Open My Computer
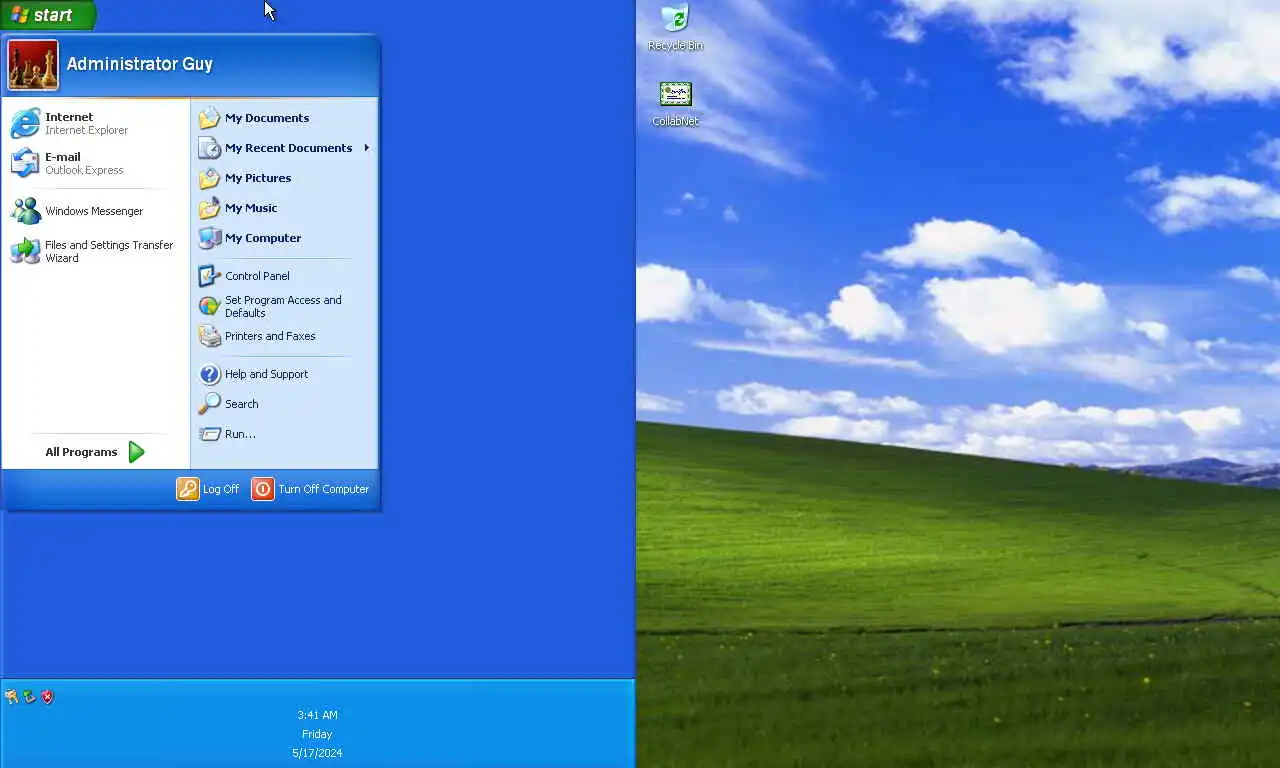Viewport: 1280px width, 768px height. pyautogui.click(x=286, y=238)
